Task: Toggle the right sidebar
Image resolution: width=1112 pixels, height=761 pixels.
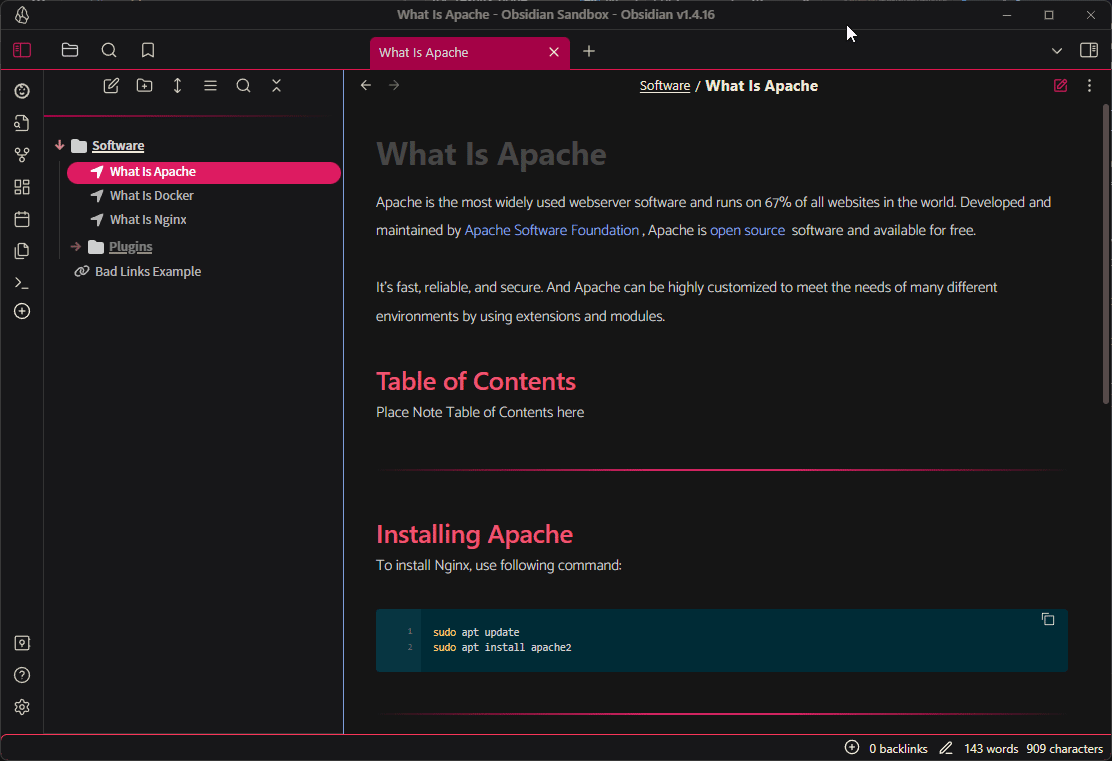Action: [1089, 50]
